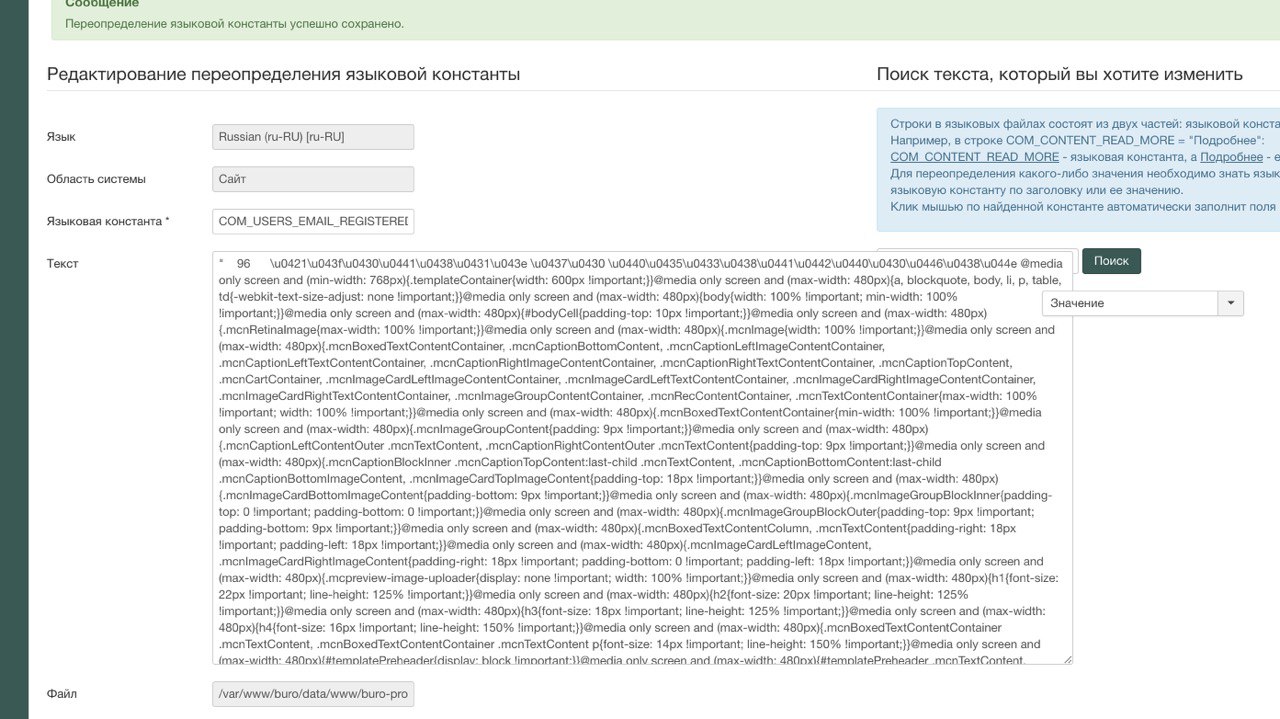Click the Языковая константа * label
Viewport: 1280px width, 719px height.
click(108, 221)
